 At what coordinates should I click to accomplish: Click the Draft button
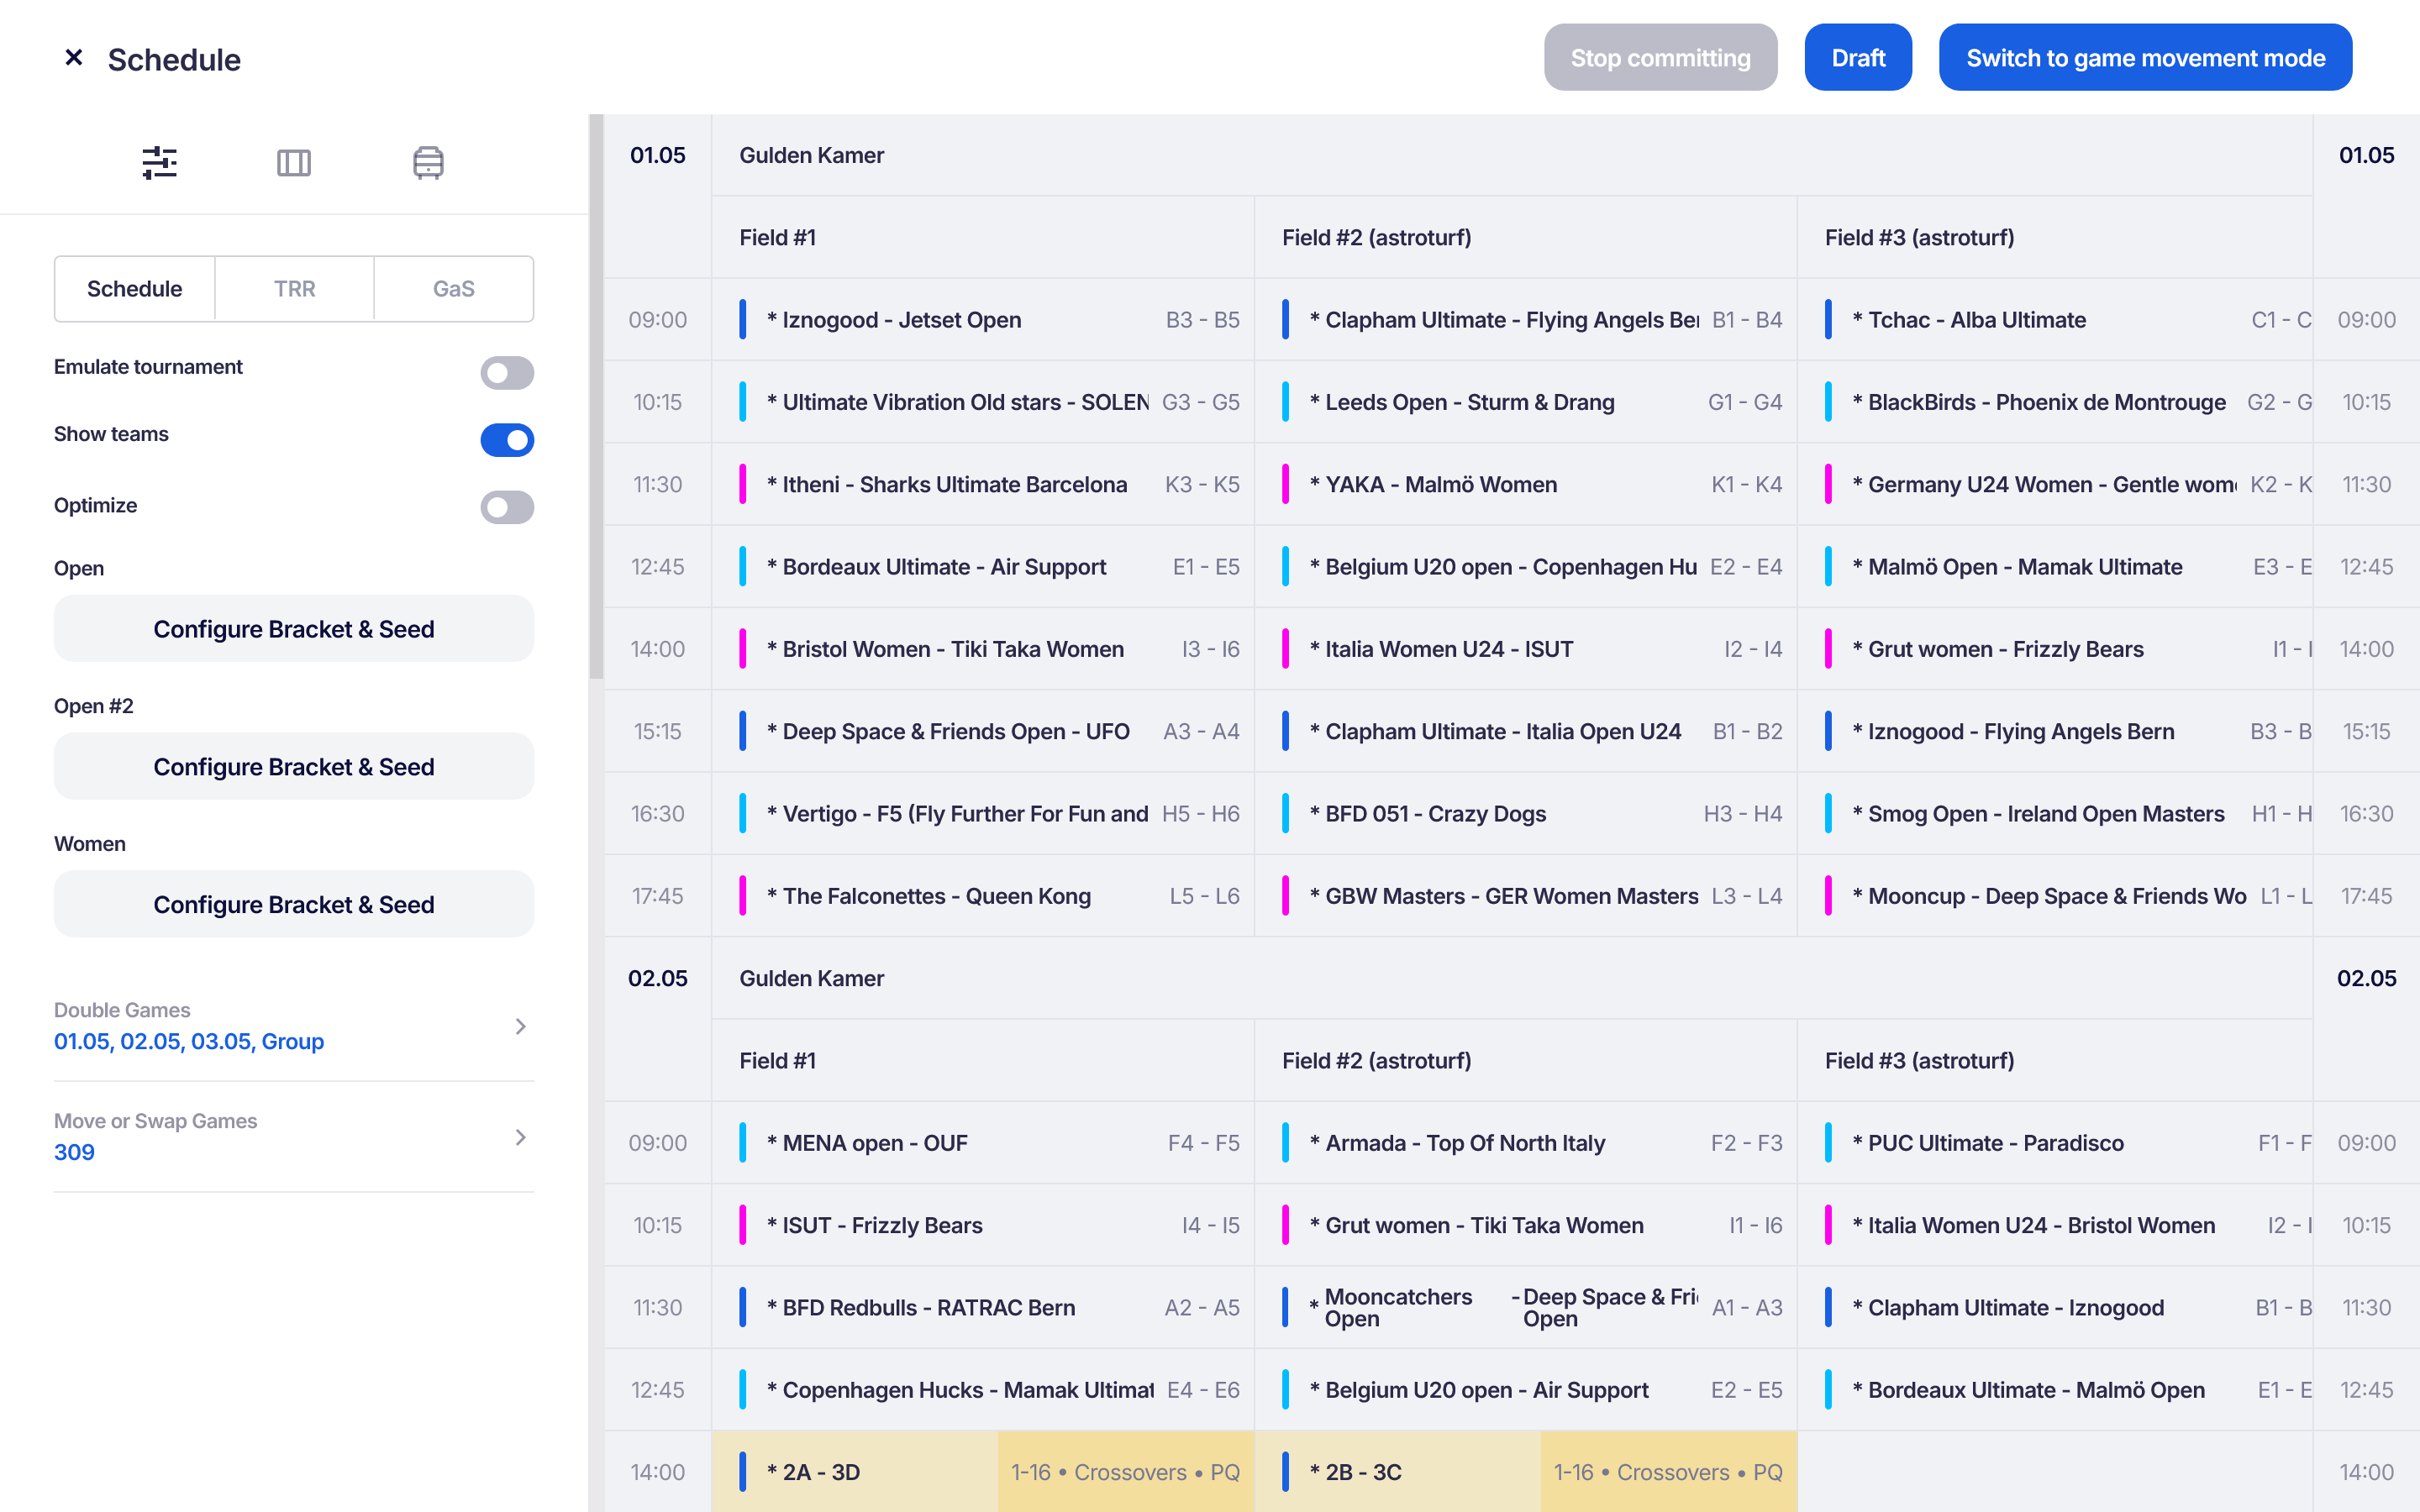[x=1857, y=58]
